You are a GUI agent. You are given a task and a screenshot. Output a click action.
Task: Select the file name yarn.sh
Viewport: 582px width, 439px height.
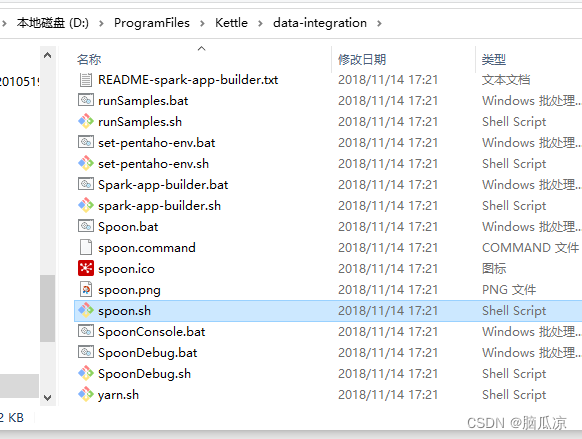[x=118, y=395]
